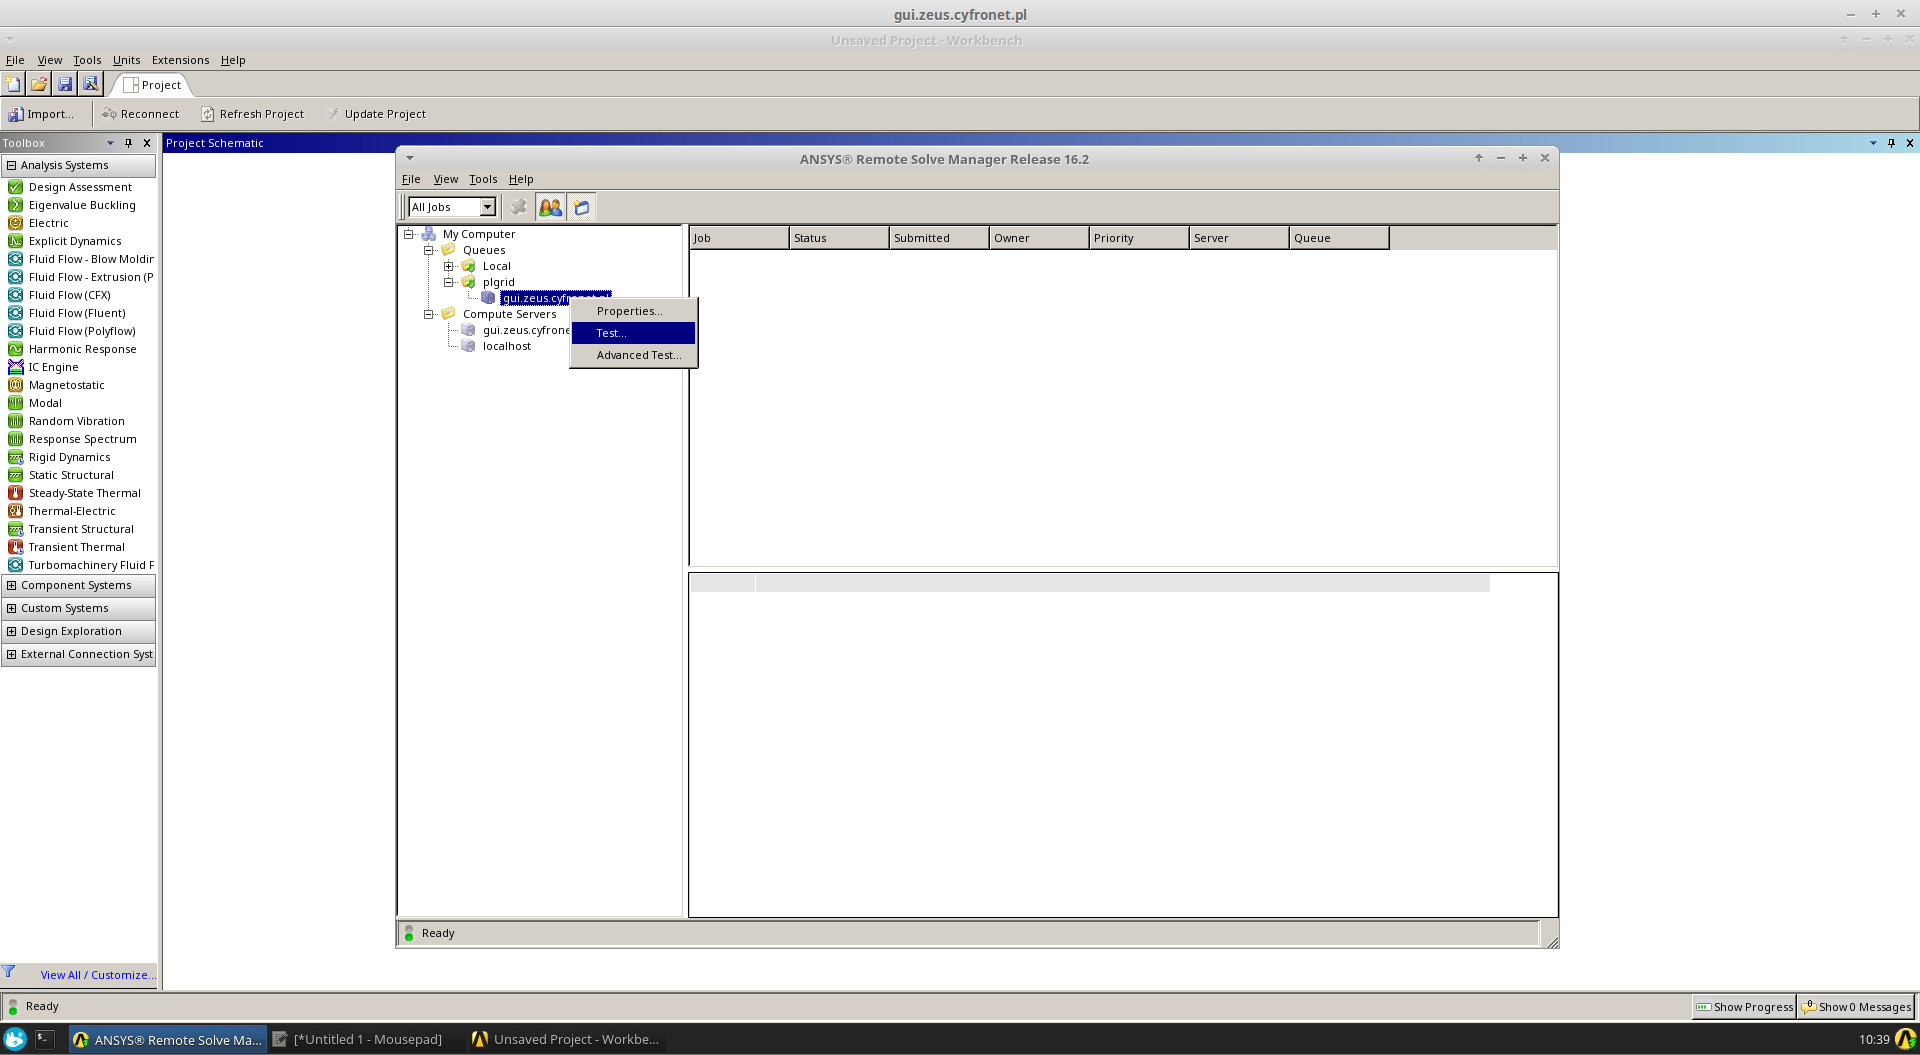Collapse the plgrid queue node
Screen dimensions: 1920x1055
pos(448,282)
